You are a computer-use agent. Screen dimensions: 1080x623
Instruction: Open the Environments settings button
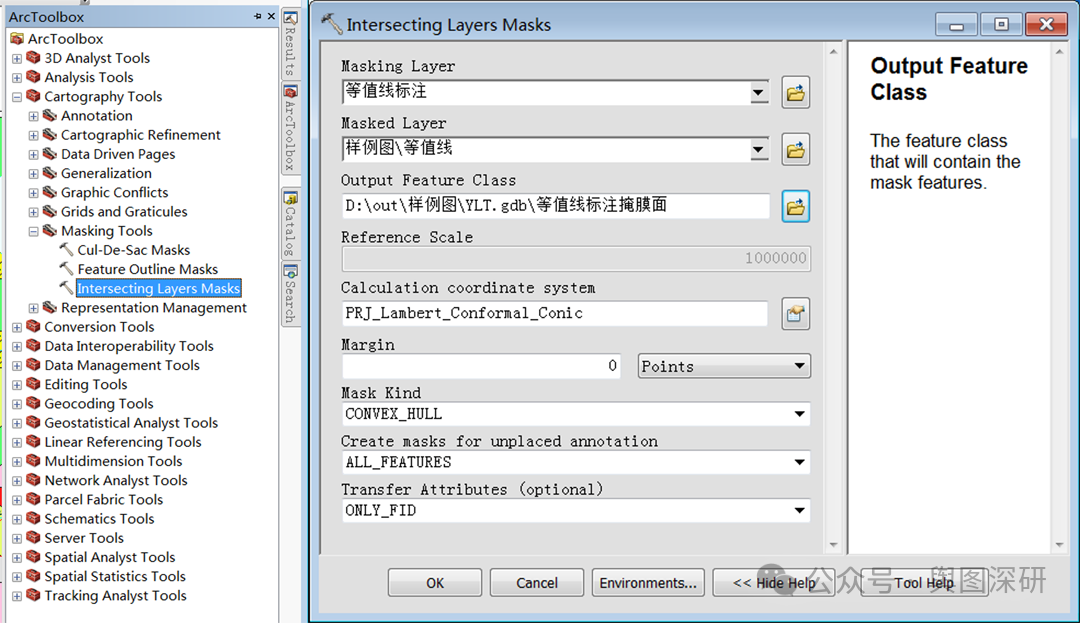coord(648,583)
